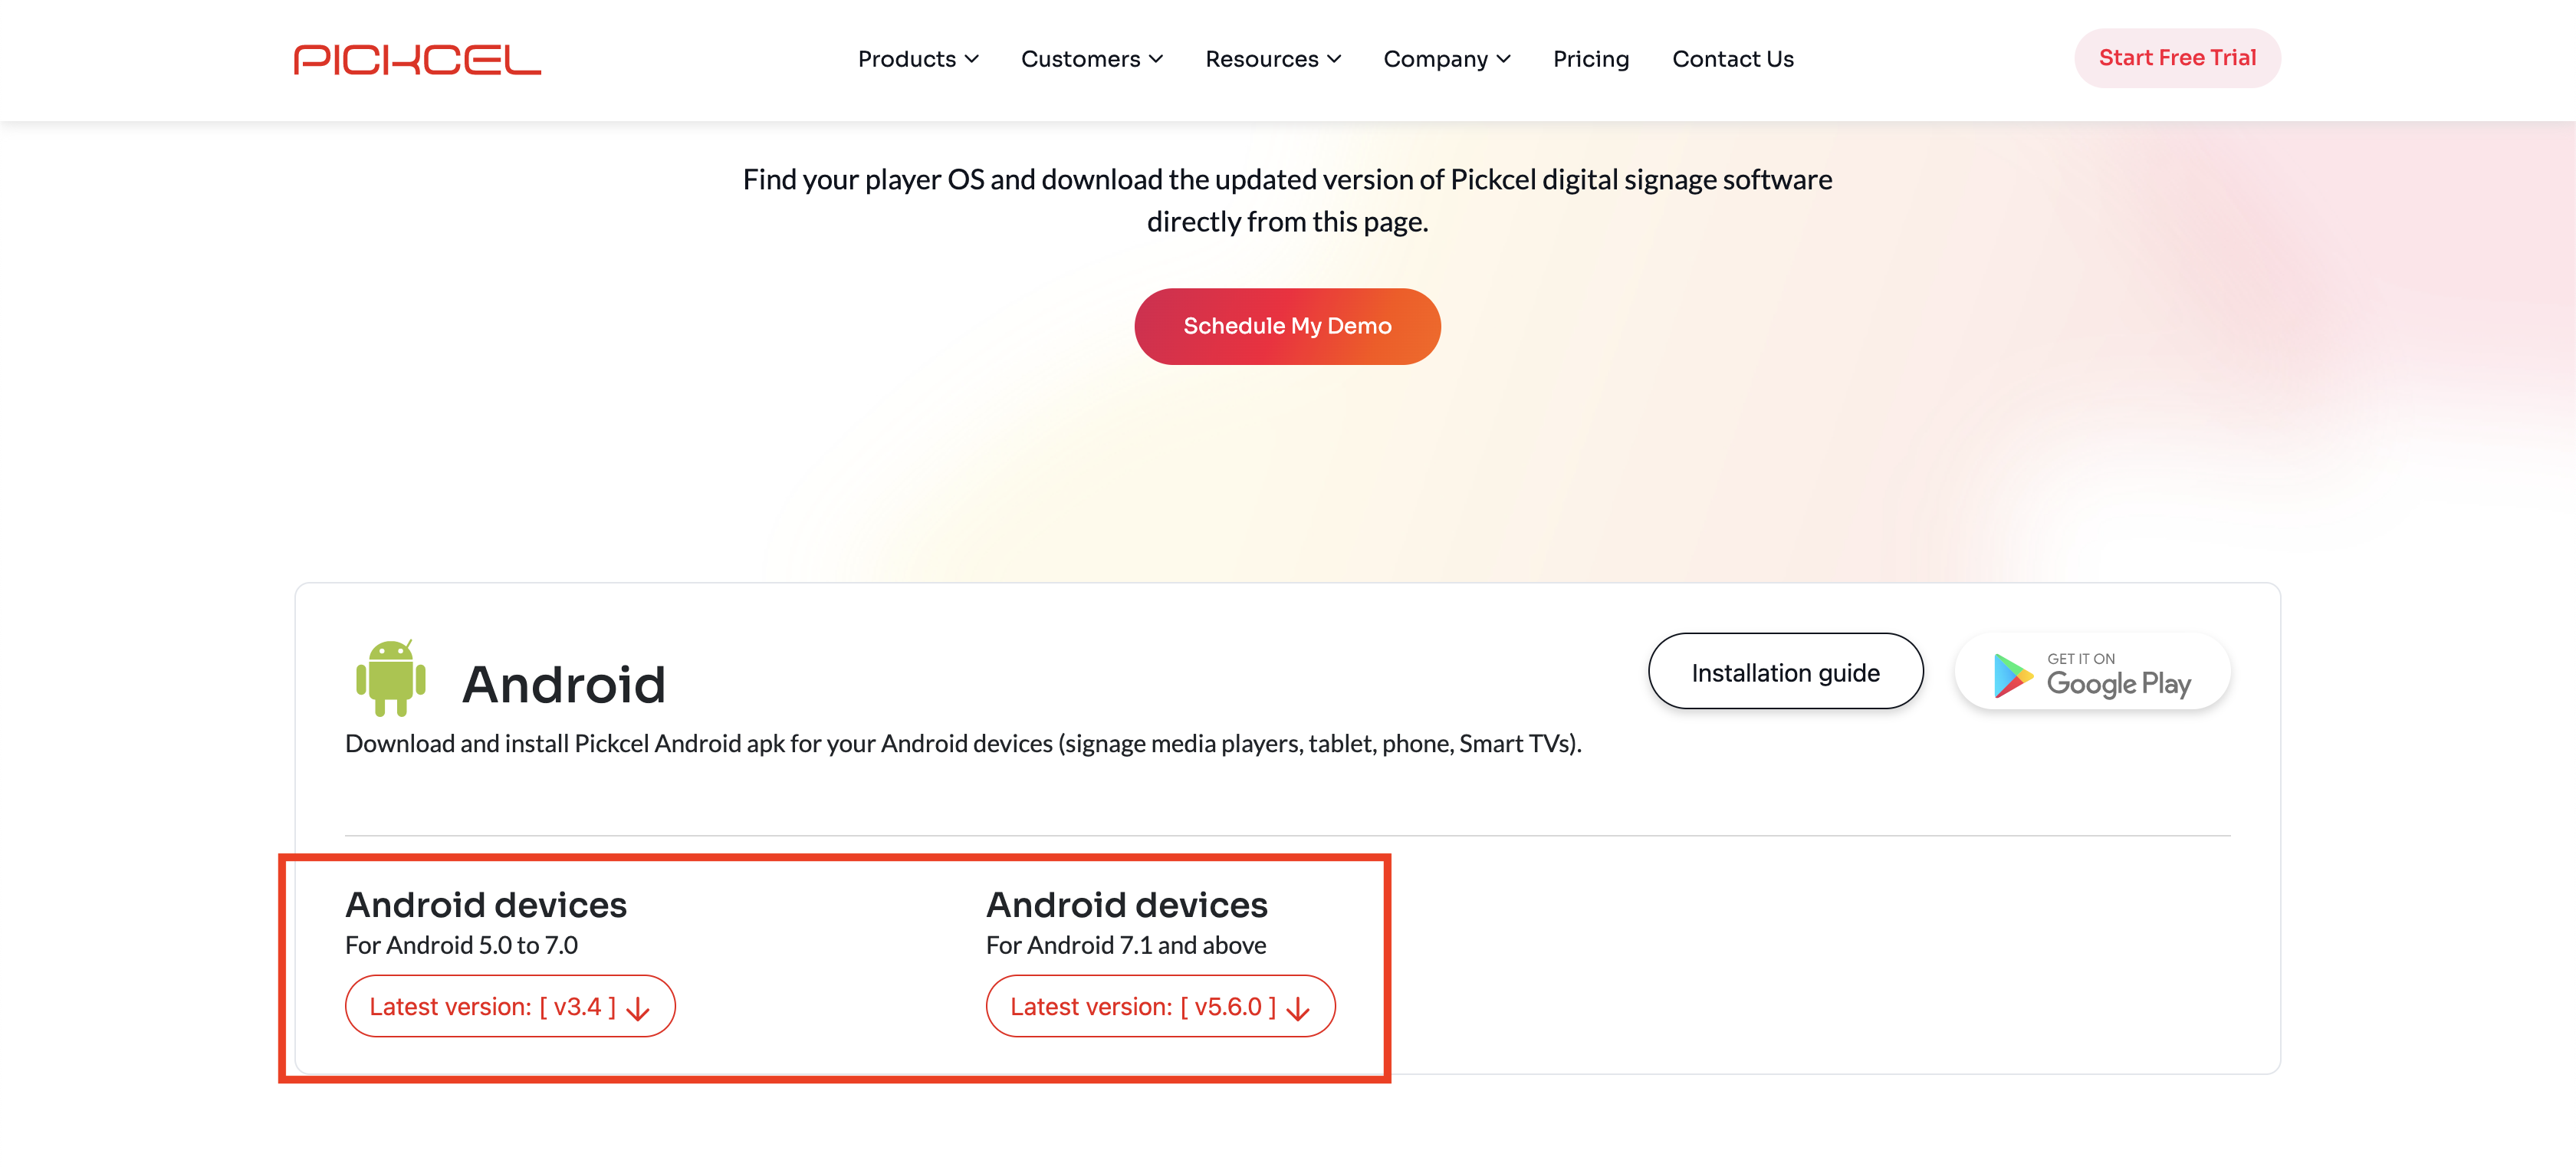The width and height of the screenshot is (2576, 1167).
Task: Expand the Resources dropdown chevron
Action: (1334, 59)
